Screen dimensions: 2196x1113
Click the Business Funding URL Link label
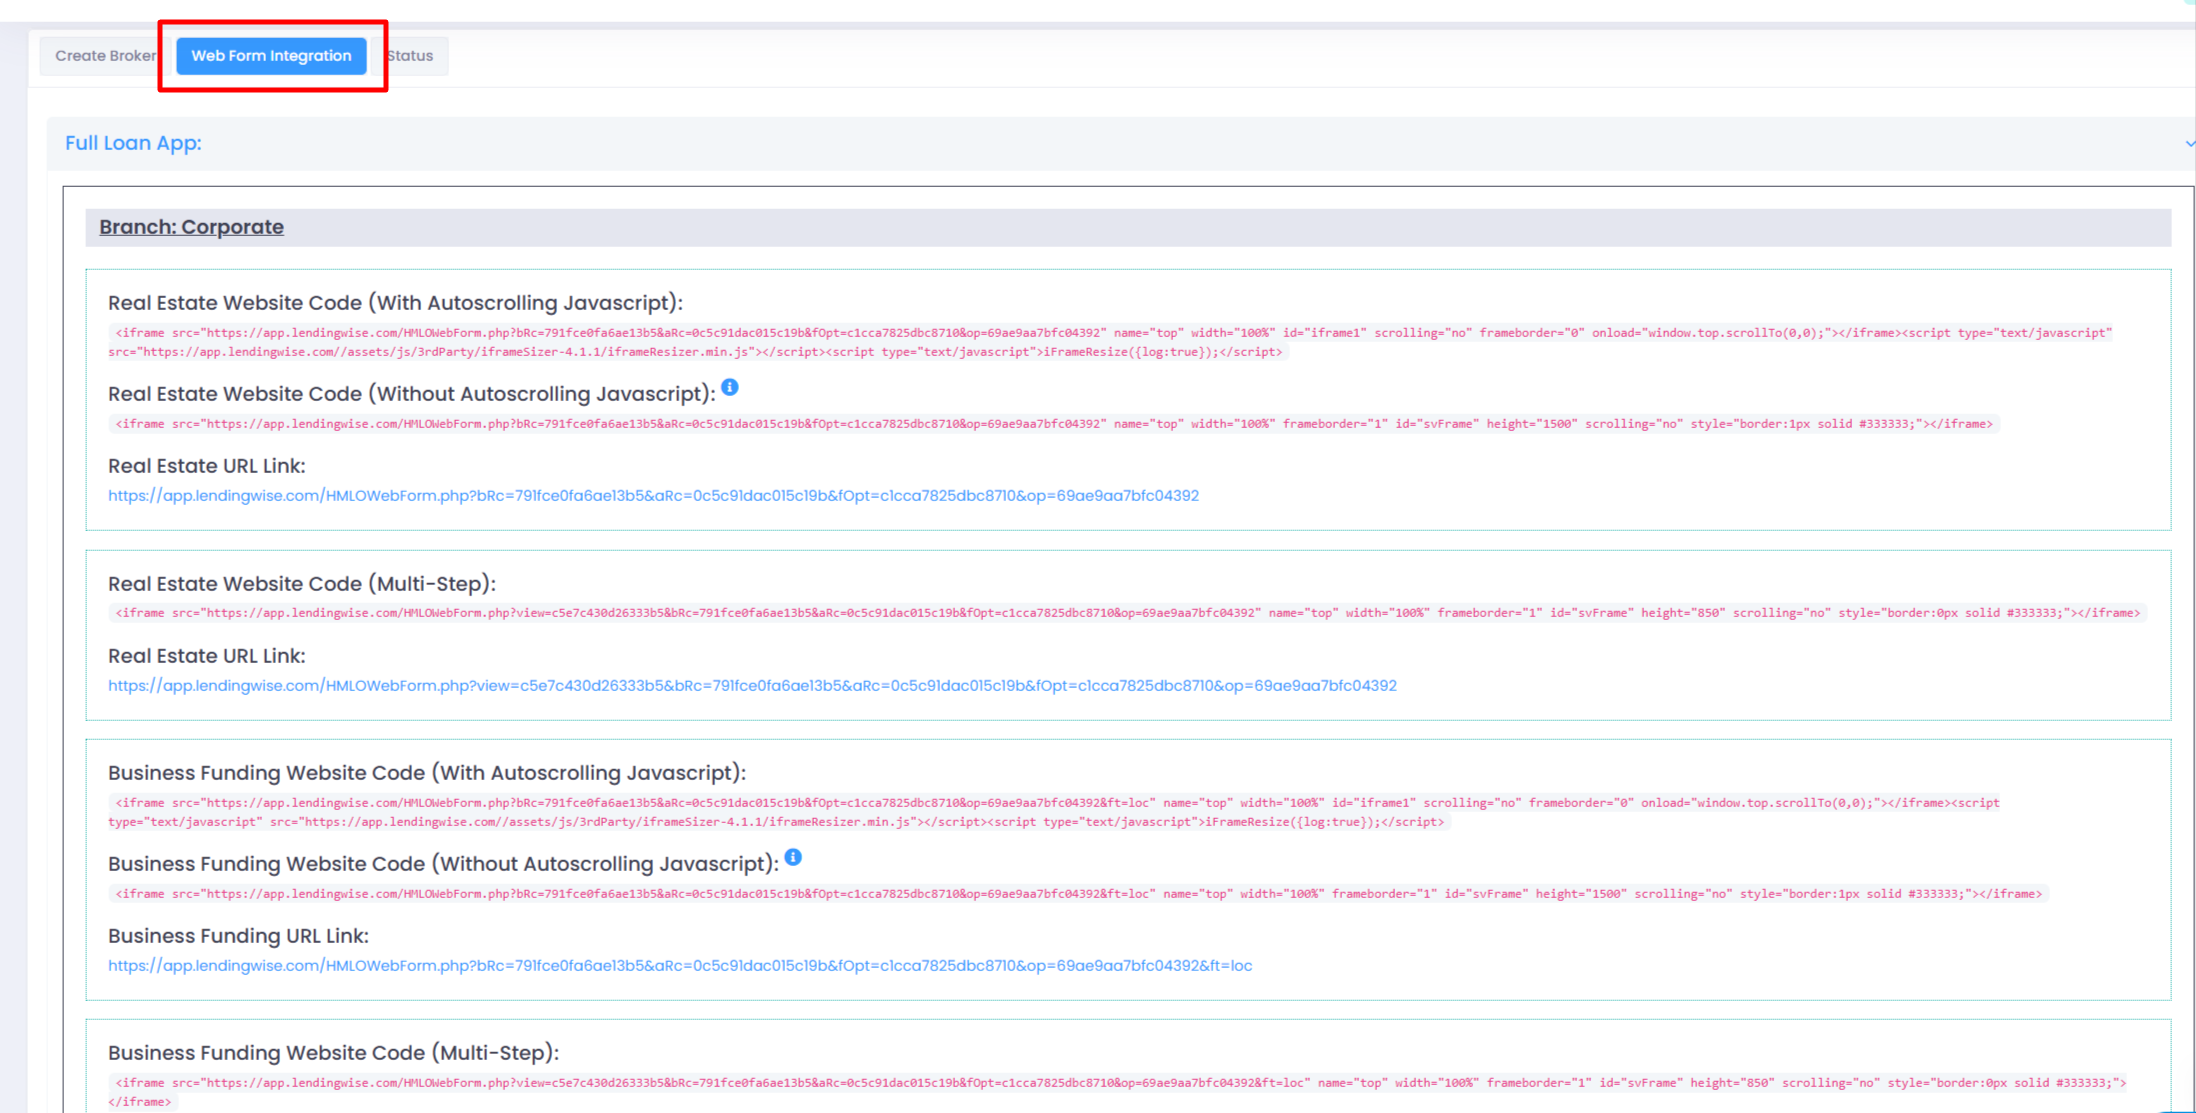click(x=238, y=936)
